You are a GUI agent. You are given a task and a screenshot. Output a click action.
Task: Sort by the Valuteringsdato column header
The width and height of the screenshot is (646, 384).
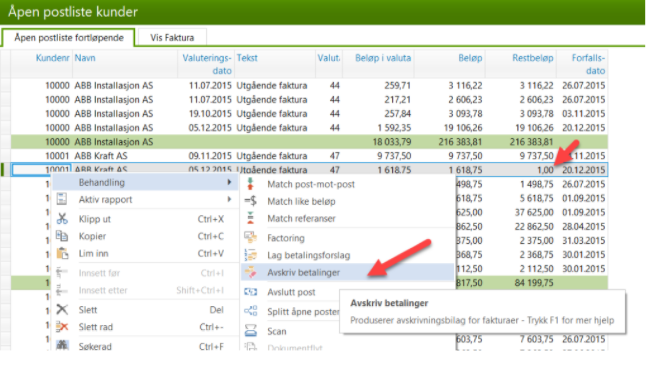pos(207,64)
